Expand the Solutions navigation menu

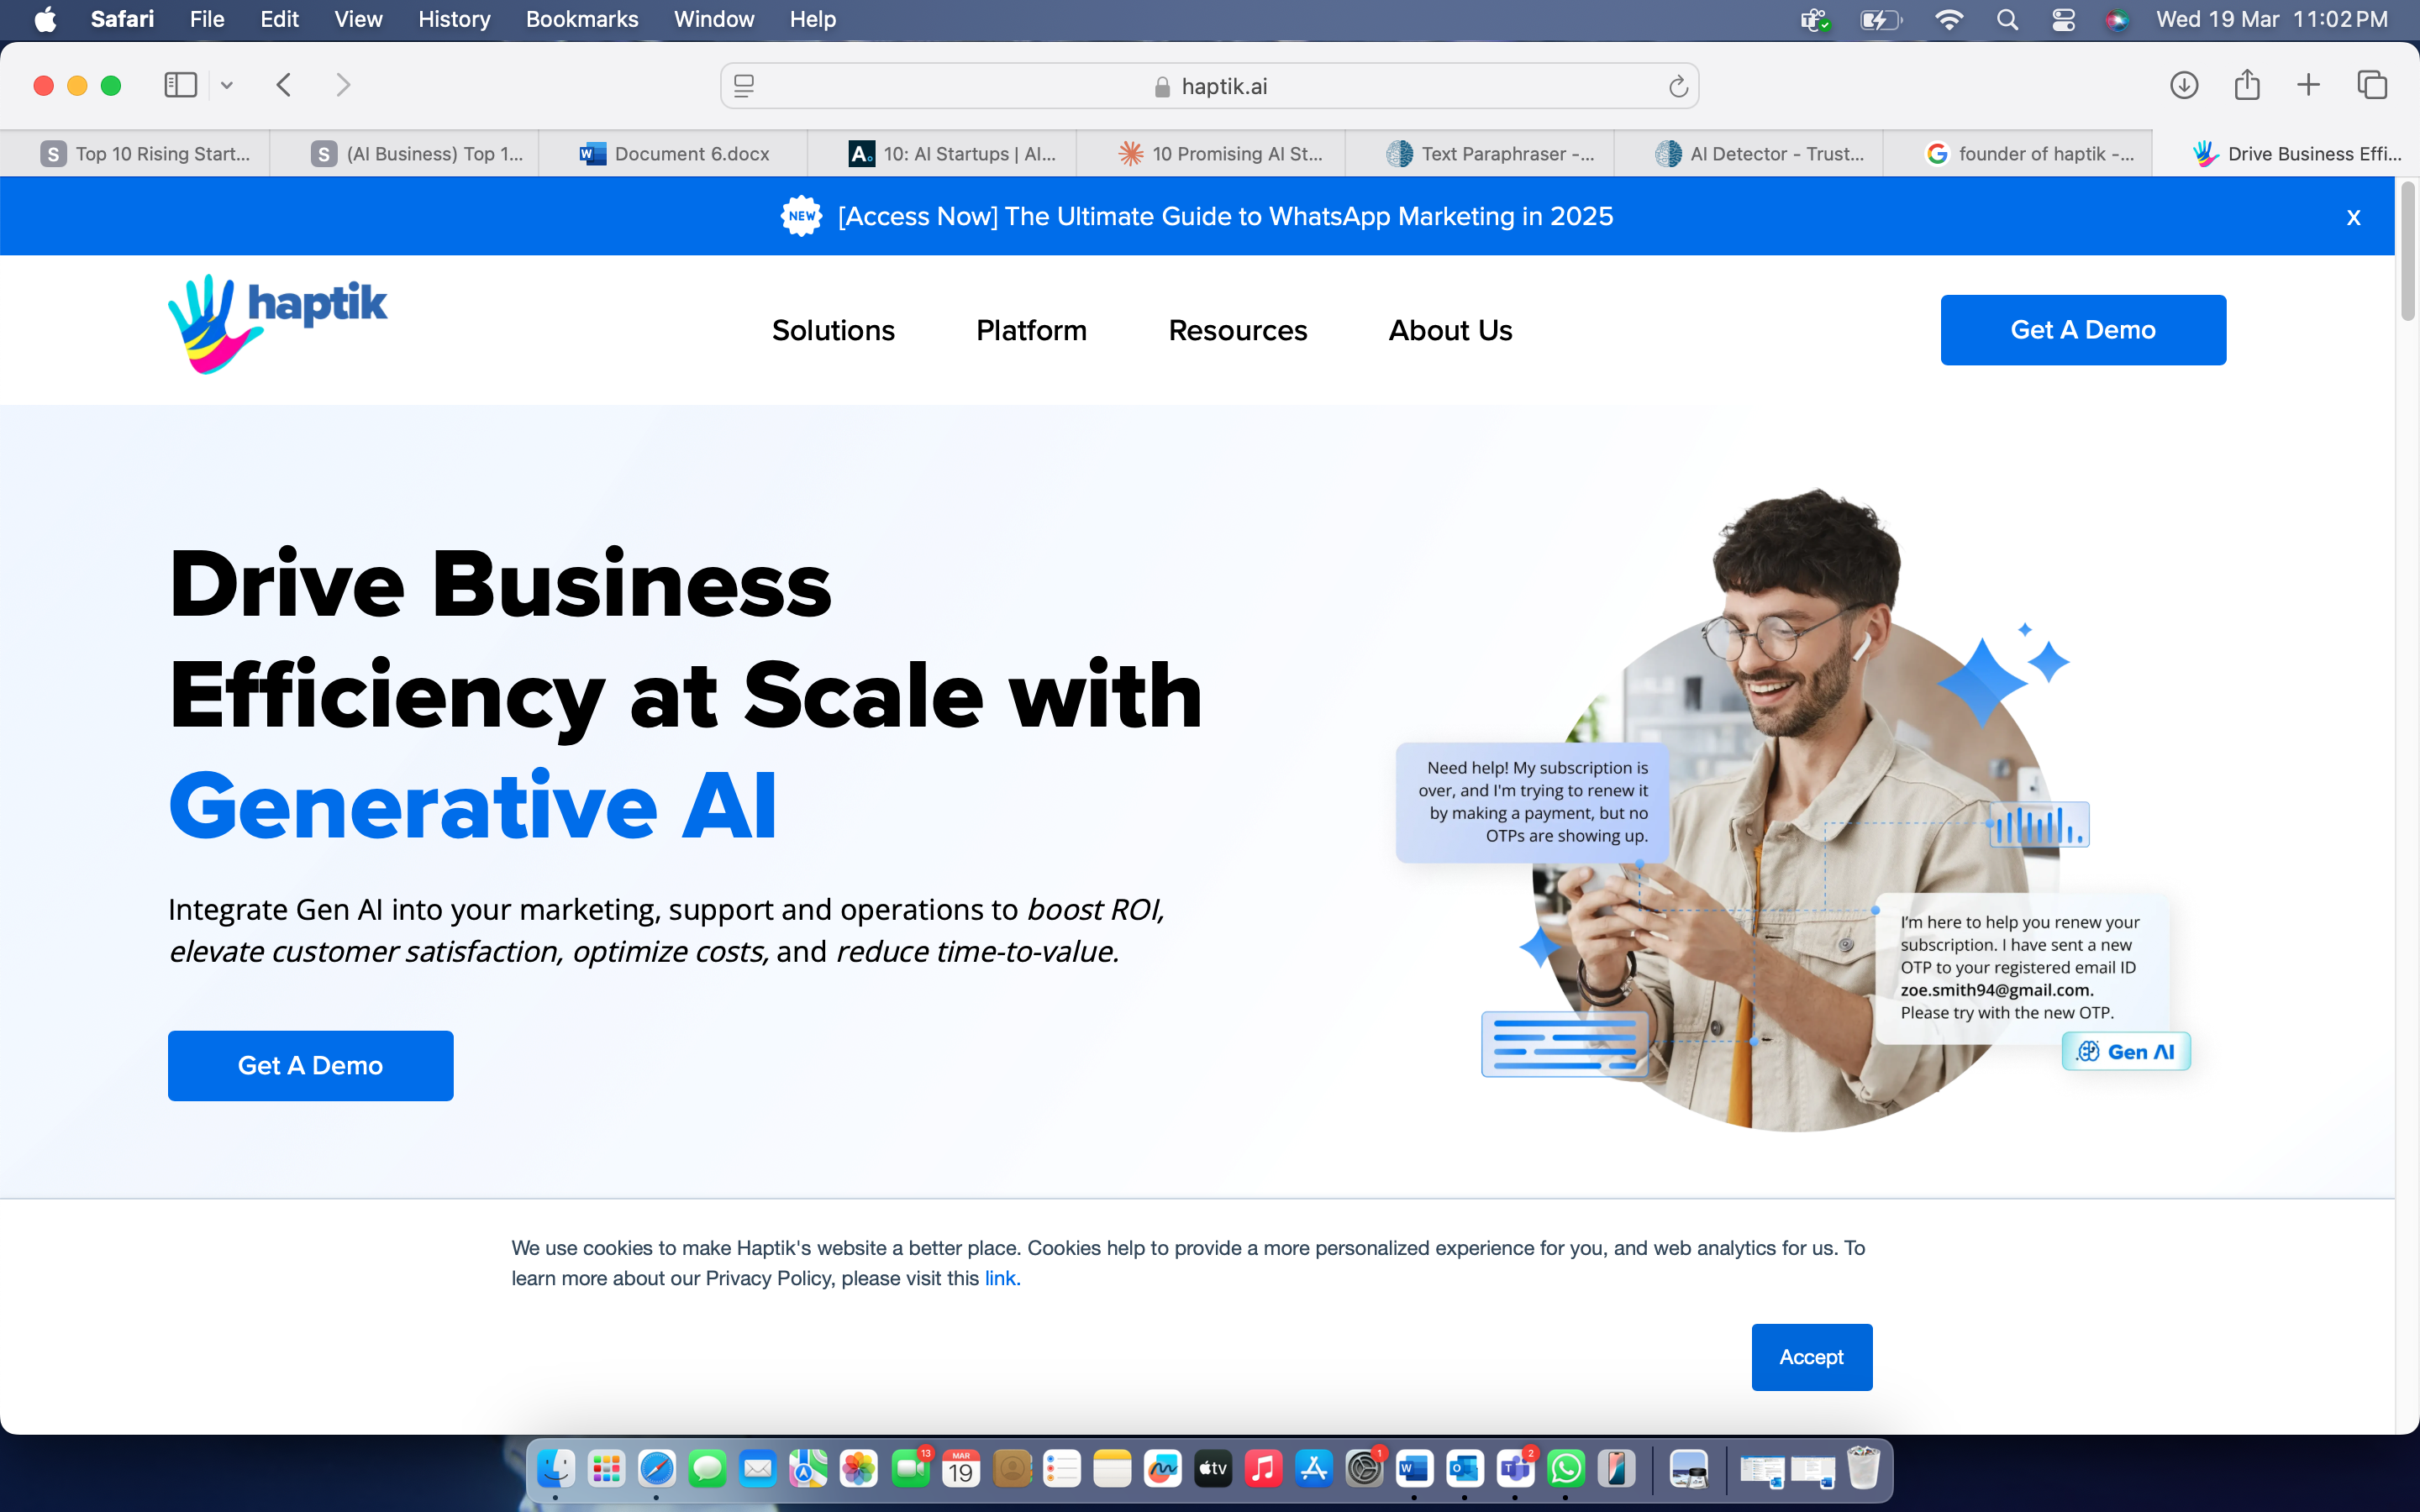833,330
